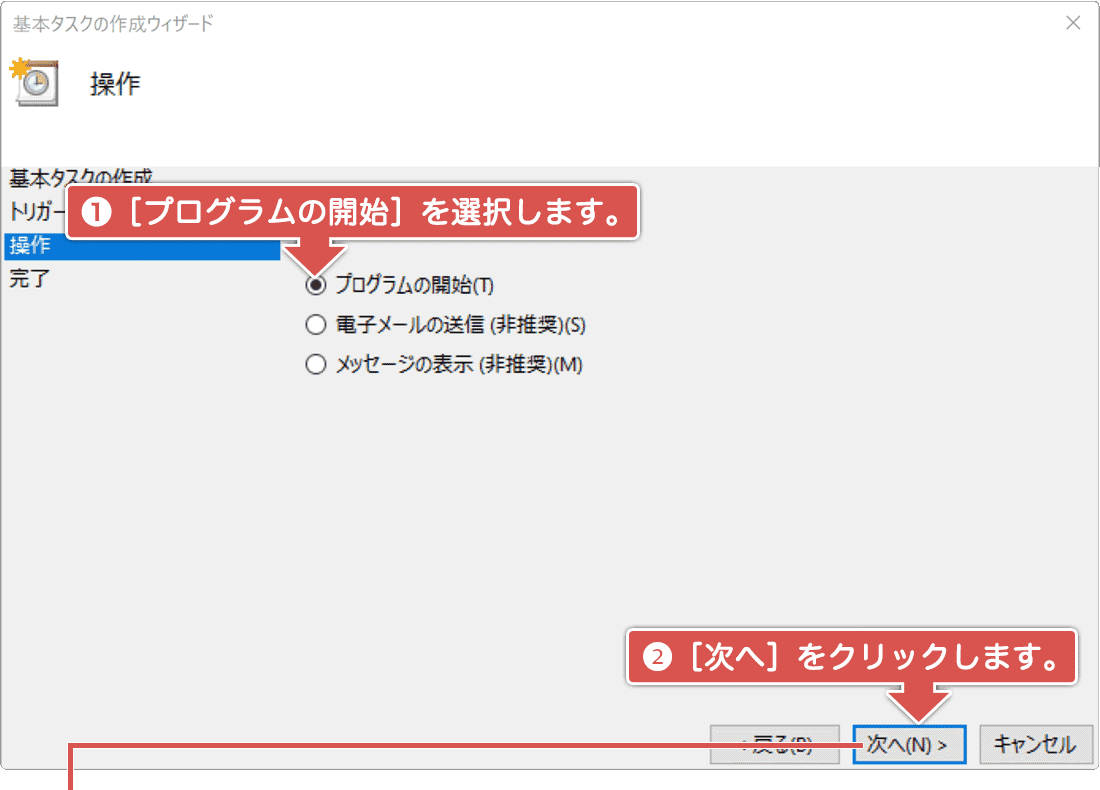Screen dimensions: 1100x790
Task: Click the 戻る(B) button
Action: (775, 744)
